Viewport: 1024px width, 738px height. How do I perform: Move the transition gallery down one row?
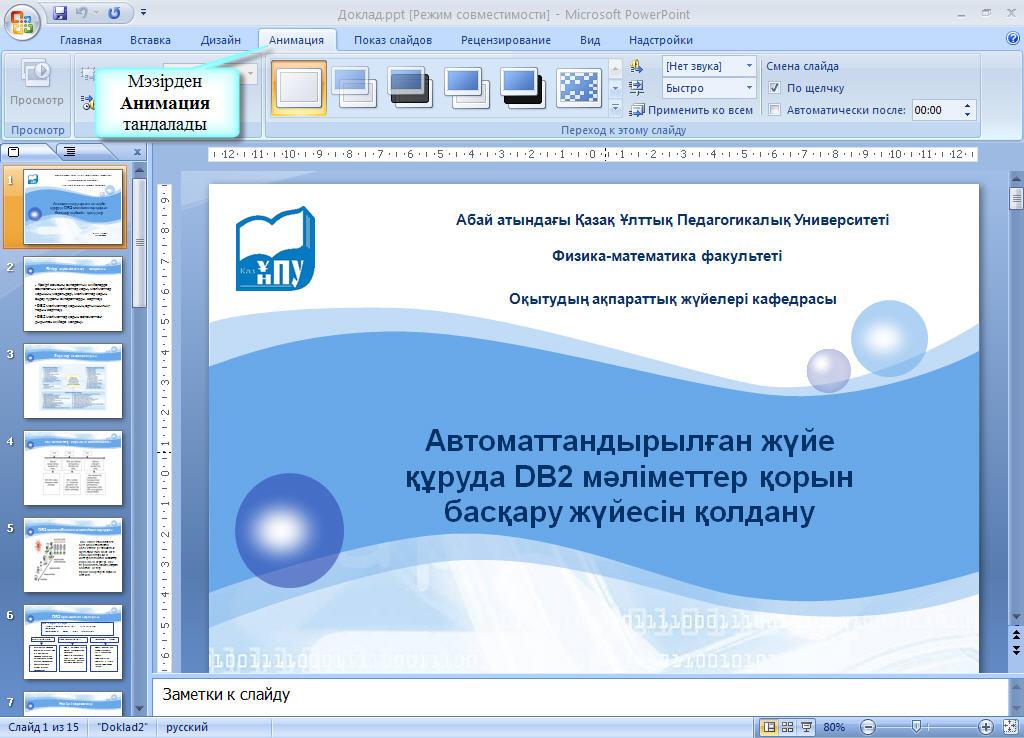(x=615, y=88)
